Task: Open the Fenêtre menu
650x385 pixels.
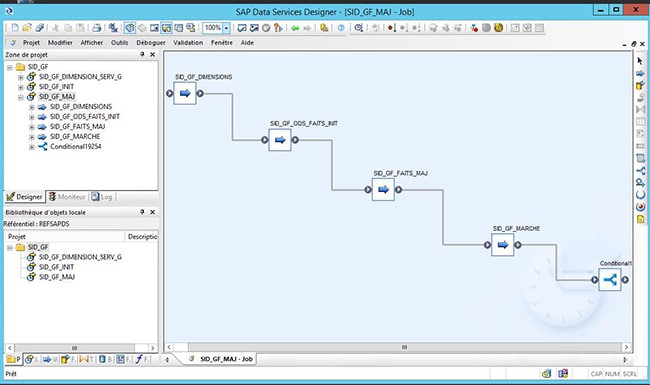Action: pyautogui.click(x=222, y=42)
